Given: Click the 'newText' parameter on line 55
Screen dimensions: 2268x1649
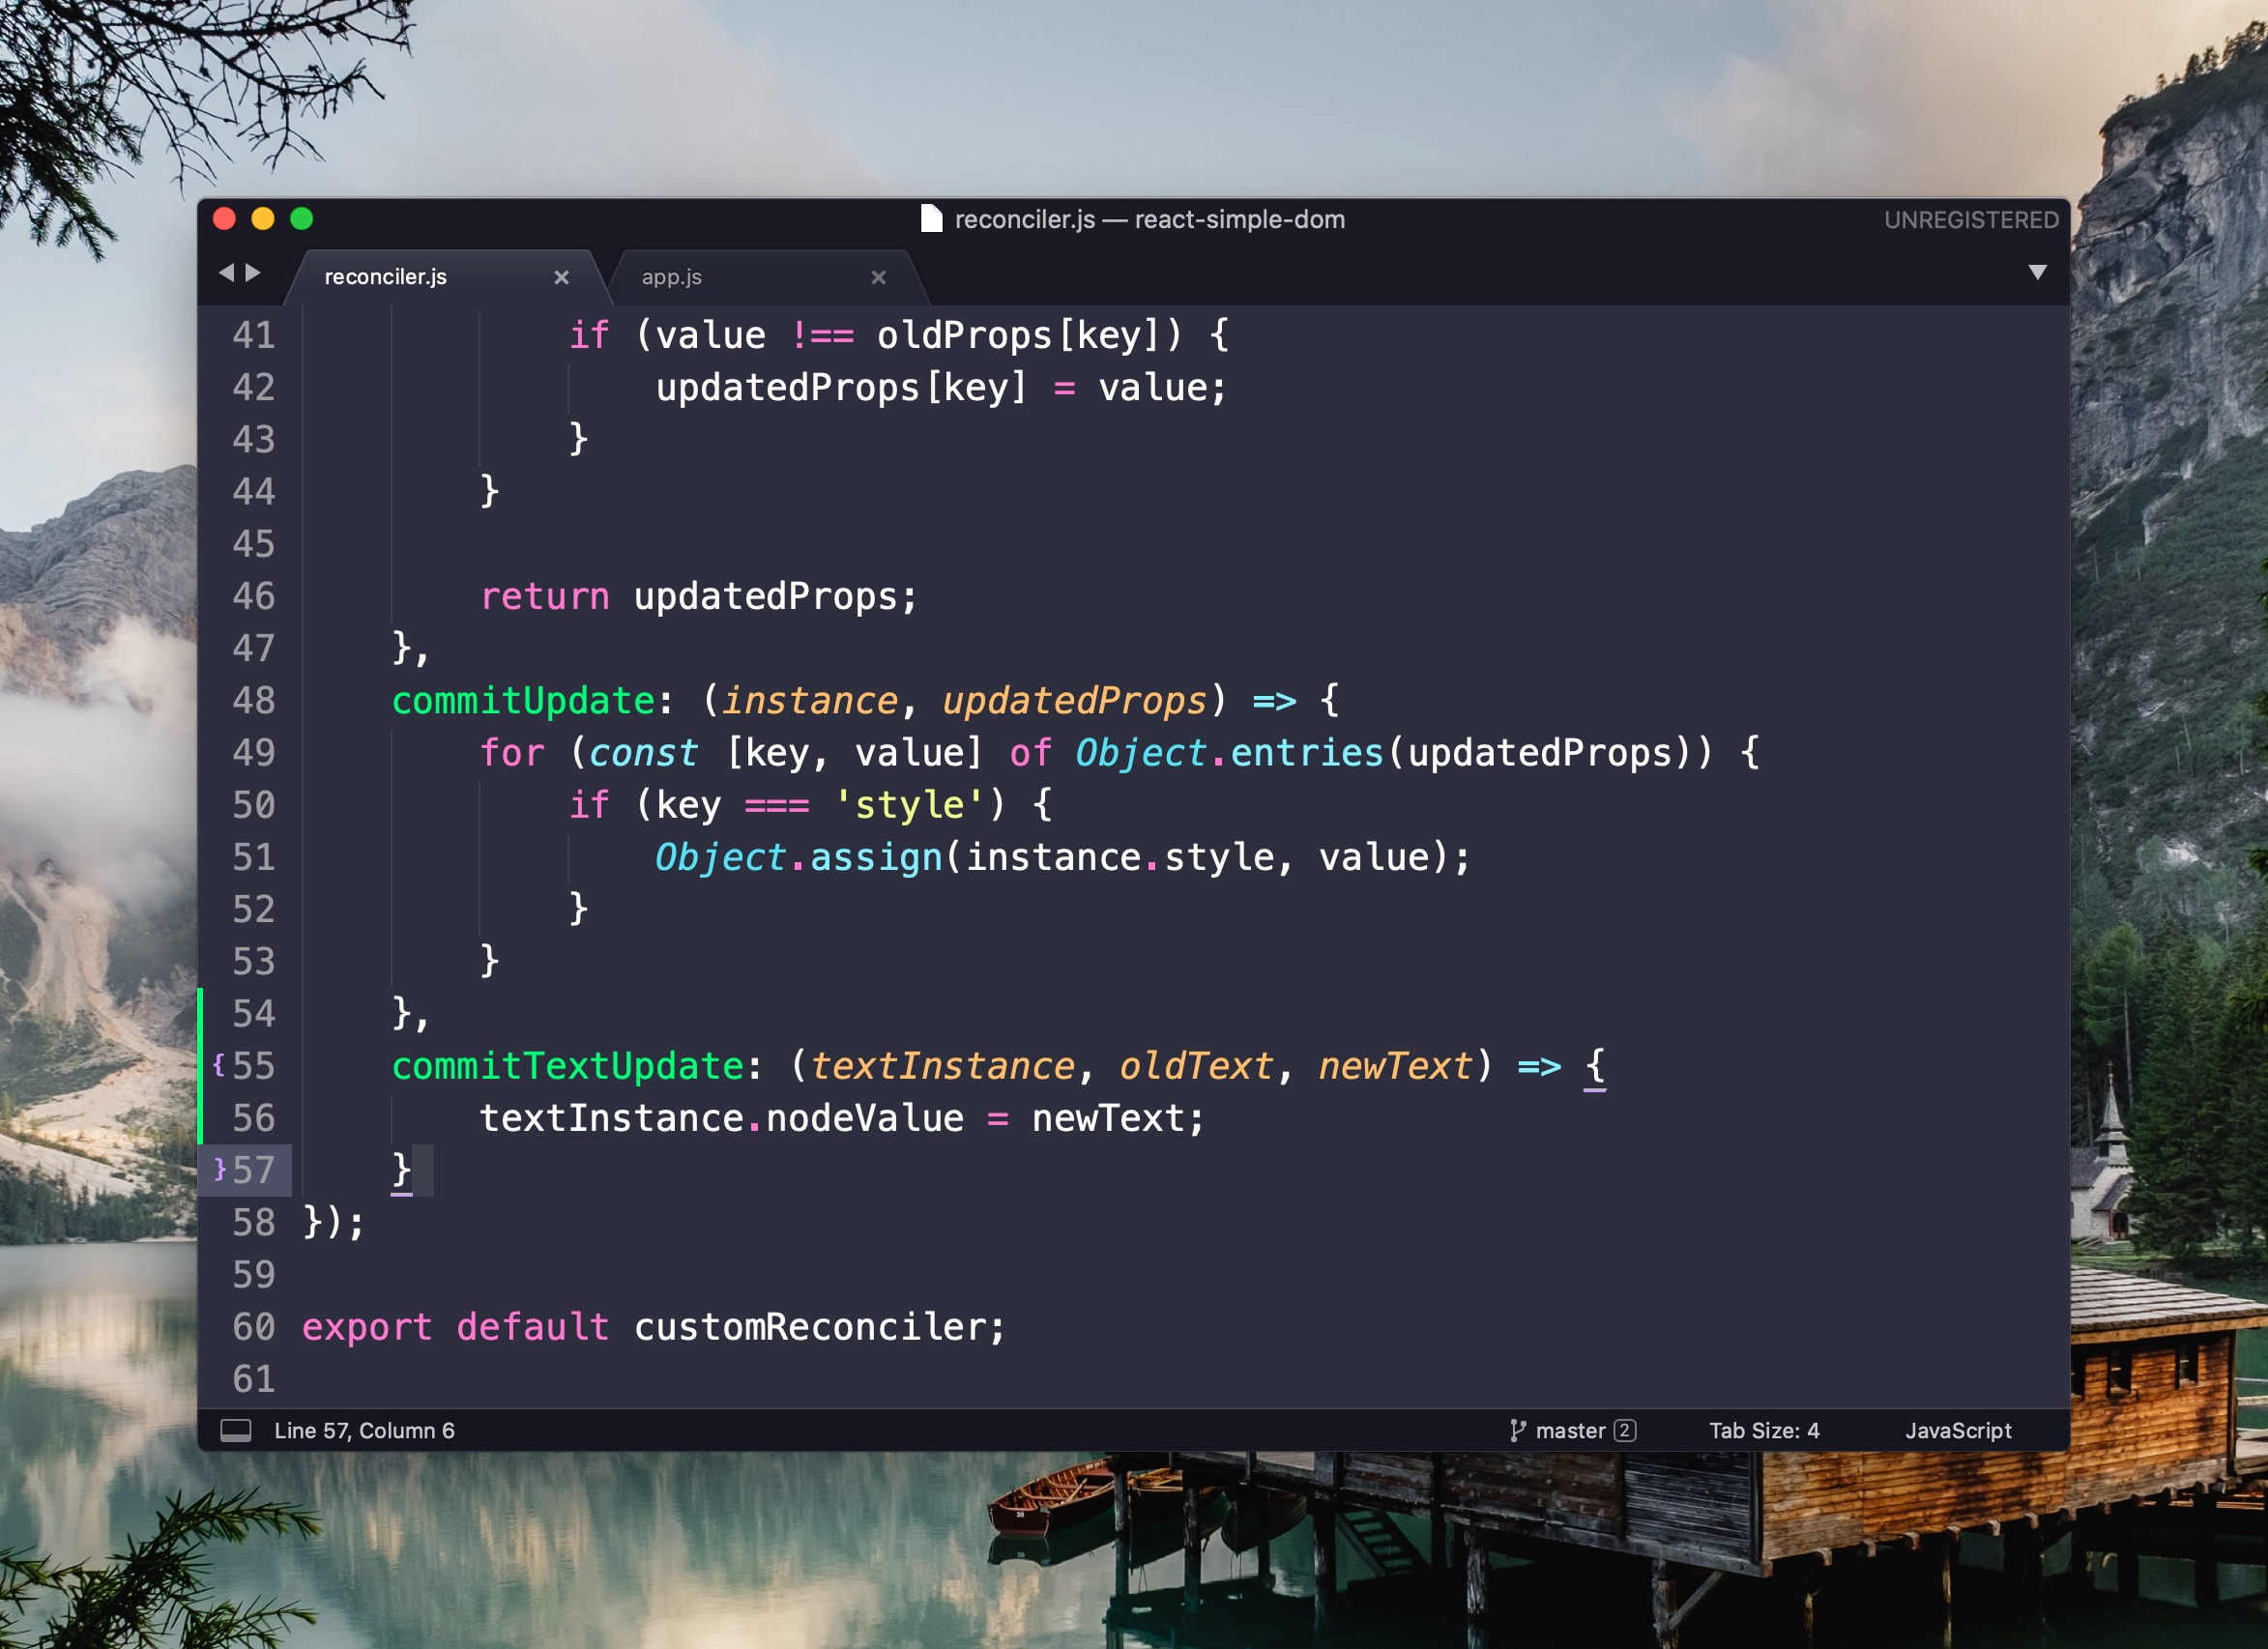Looking at the screenshot, I should 1395,1065.
